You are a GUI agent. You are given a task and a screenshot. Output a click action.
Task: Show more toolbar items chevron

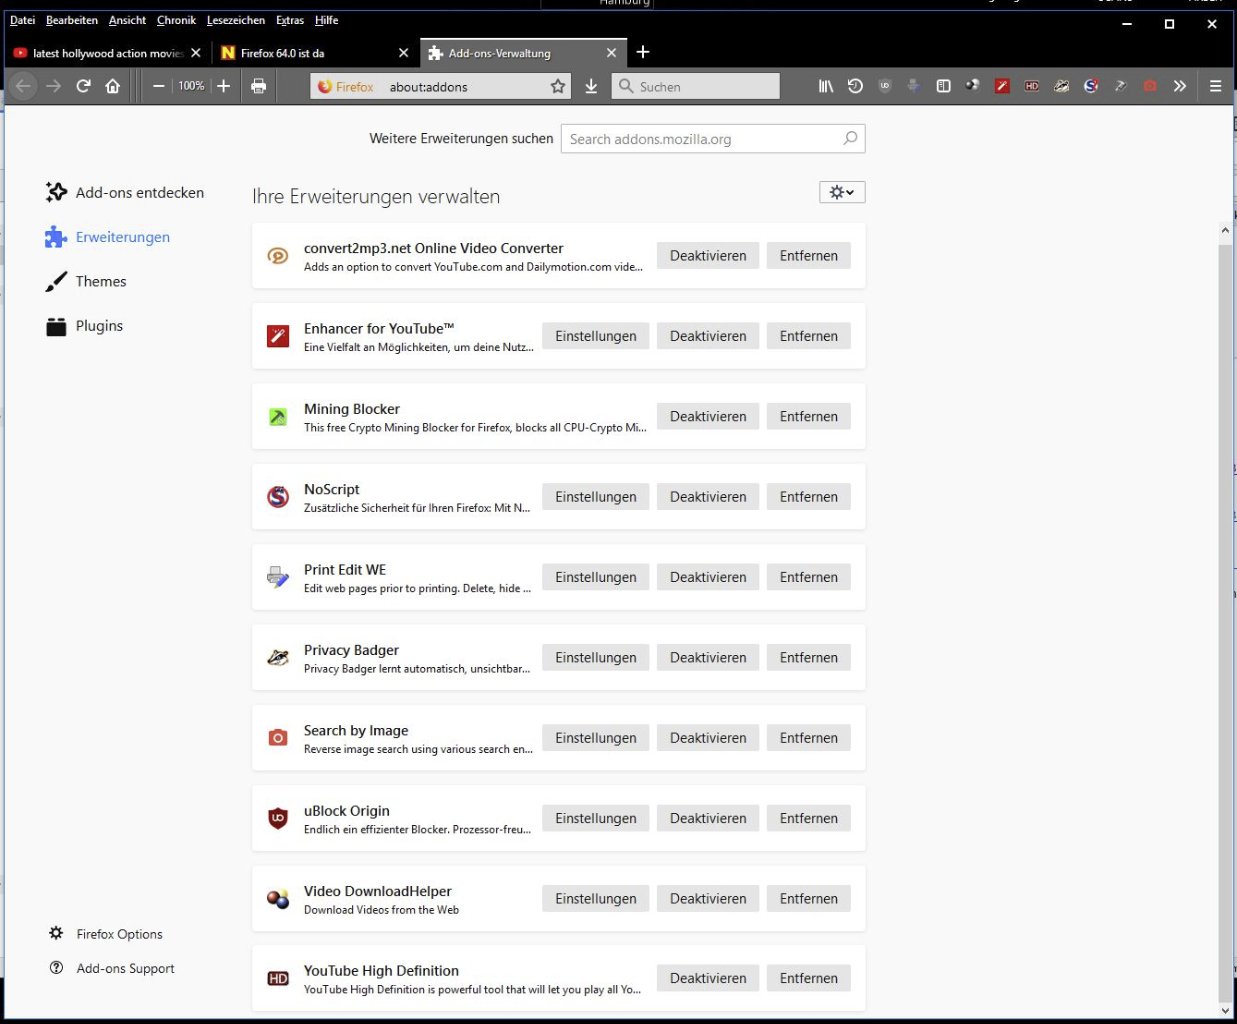tap(1180, 86)
